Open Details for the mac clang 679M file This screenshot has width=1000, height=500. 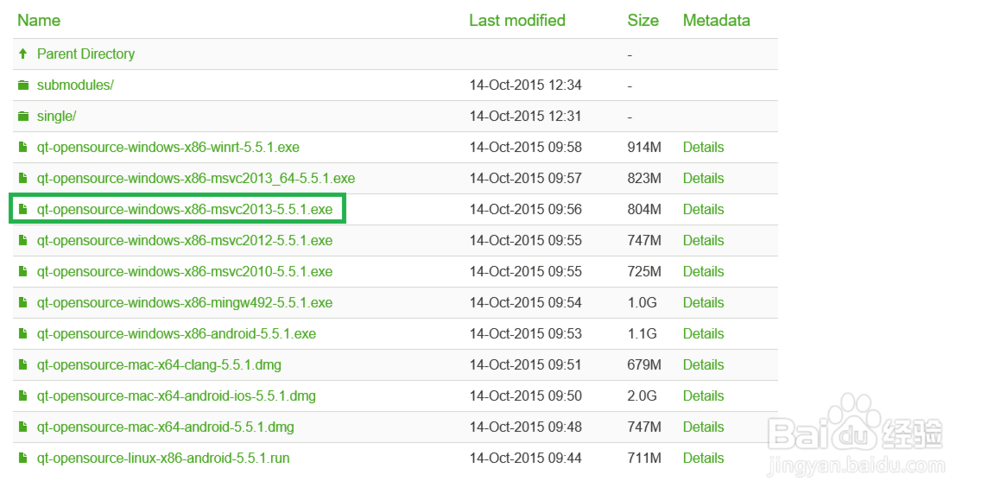click(x=703, y=365)
